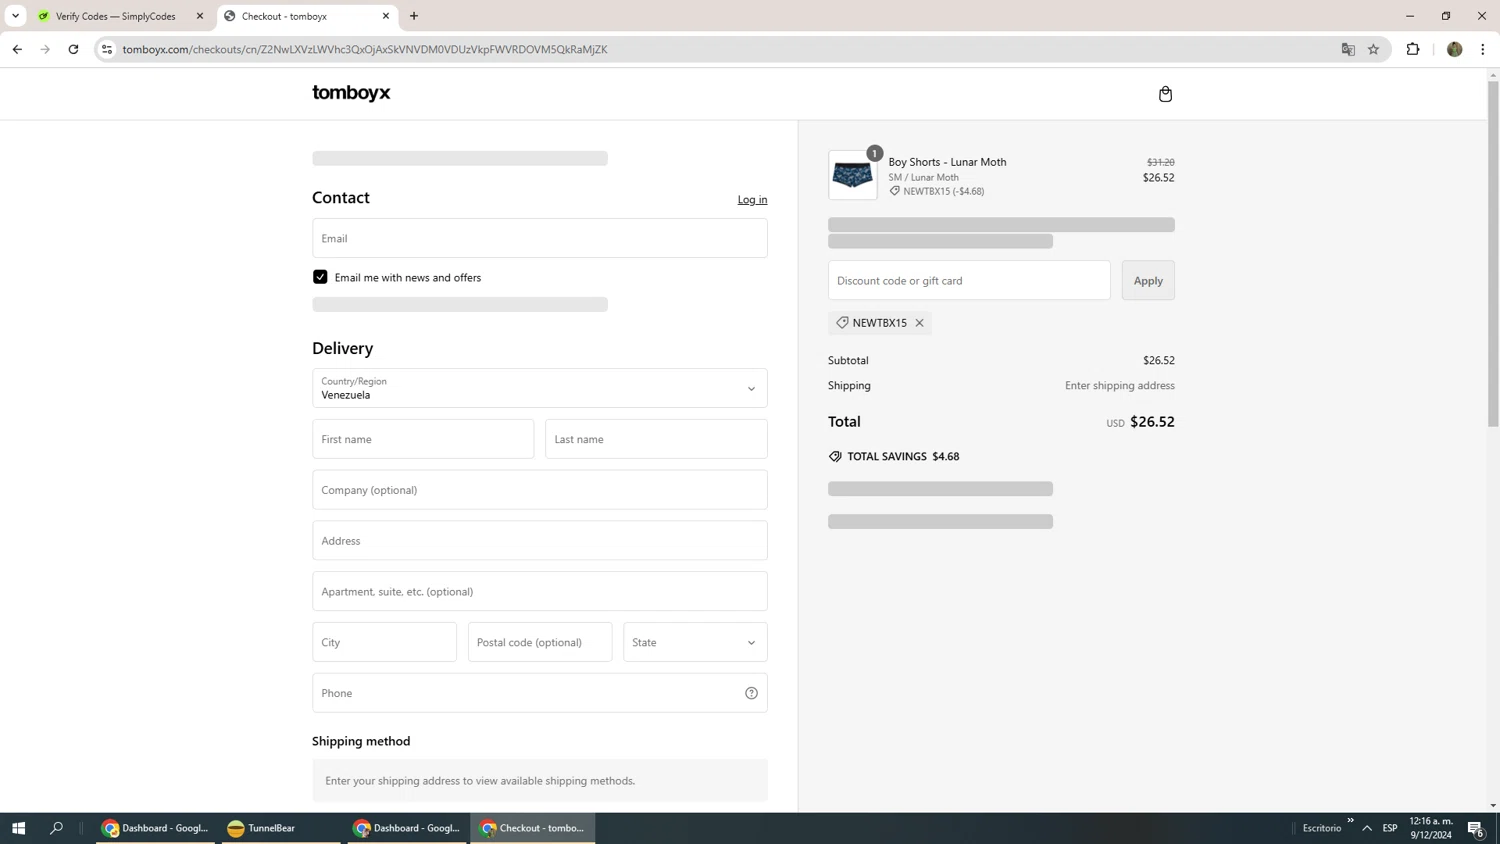Viewport: 1500px width, 844px height.
Task: Click the TOTAL SAVINGS $4.68 text
Action: pos(903,456)
